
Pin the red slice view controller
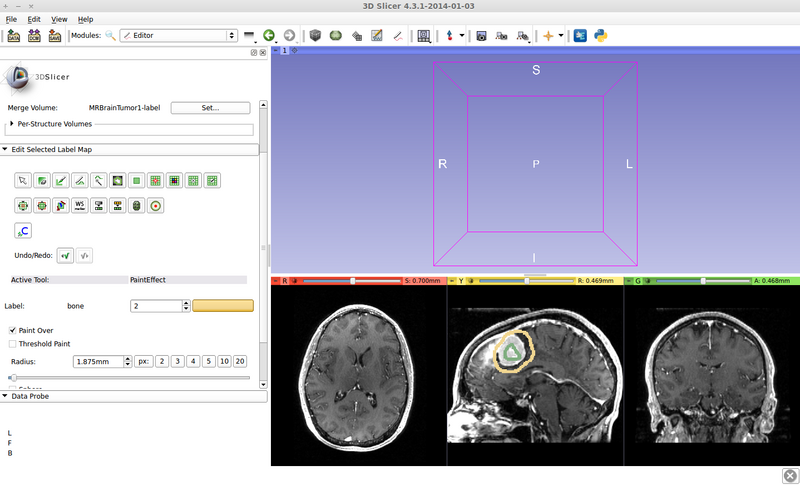click(276, 282)
